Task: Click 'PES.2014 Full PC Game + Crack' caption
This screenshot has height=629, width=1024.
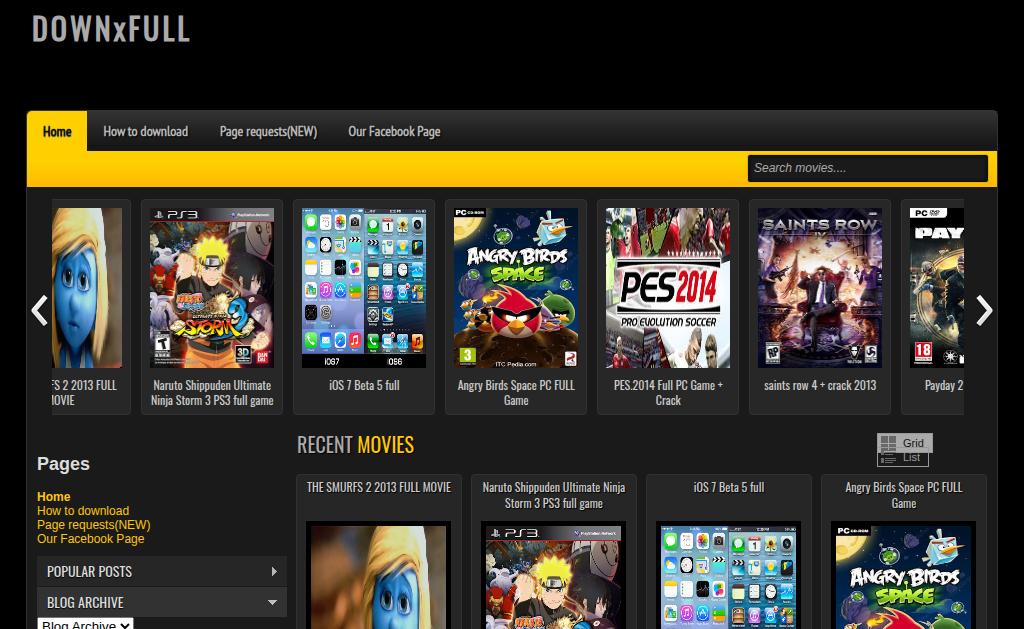Action: coord(668,393)
